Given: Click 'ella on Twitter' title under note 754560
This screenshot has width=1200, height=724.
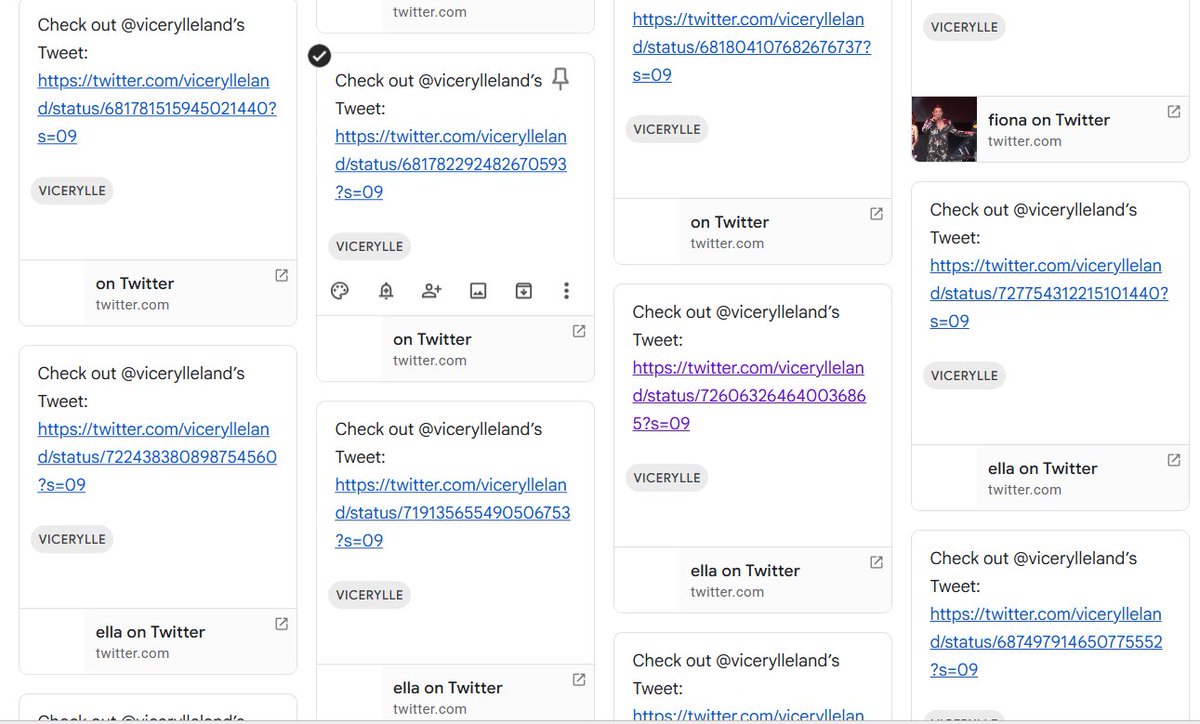Looking at the screenshot, I should tap(150, 632).
